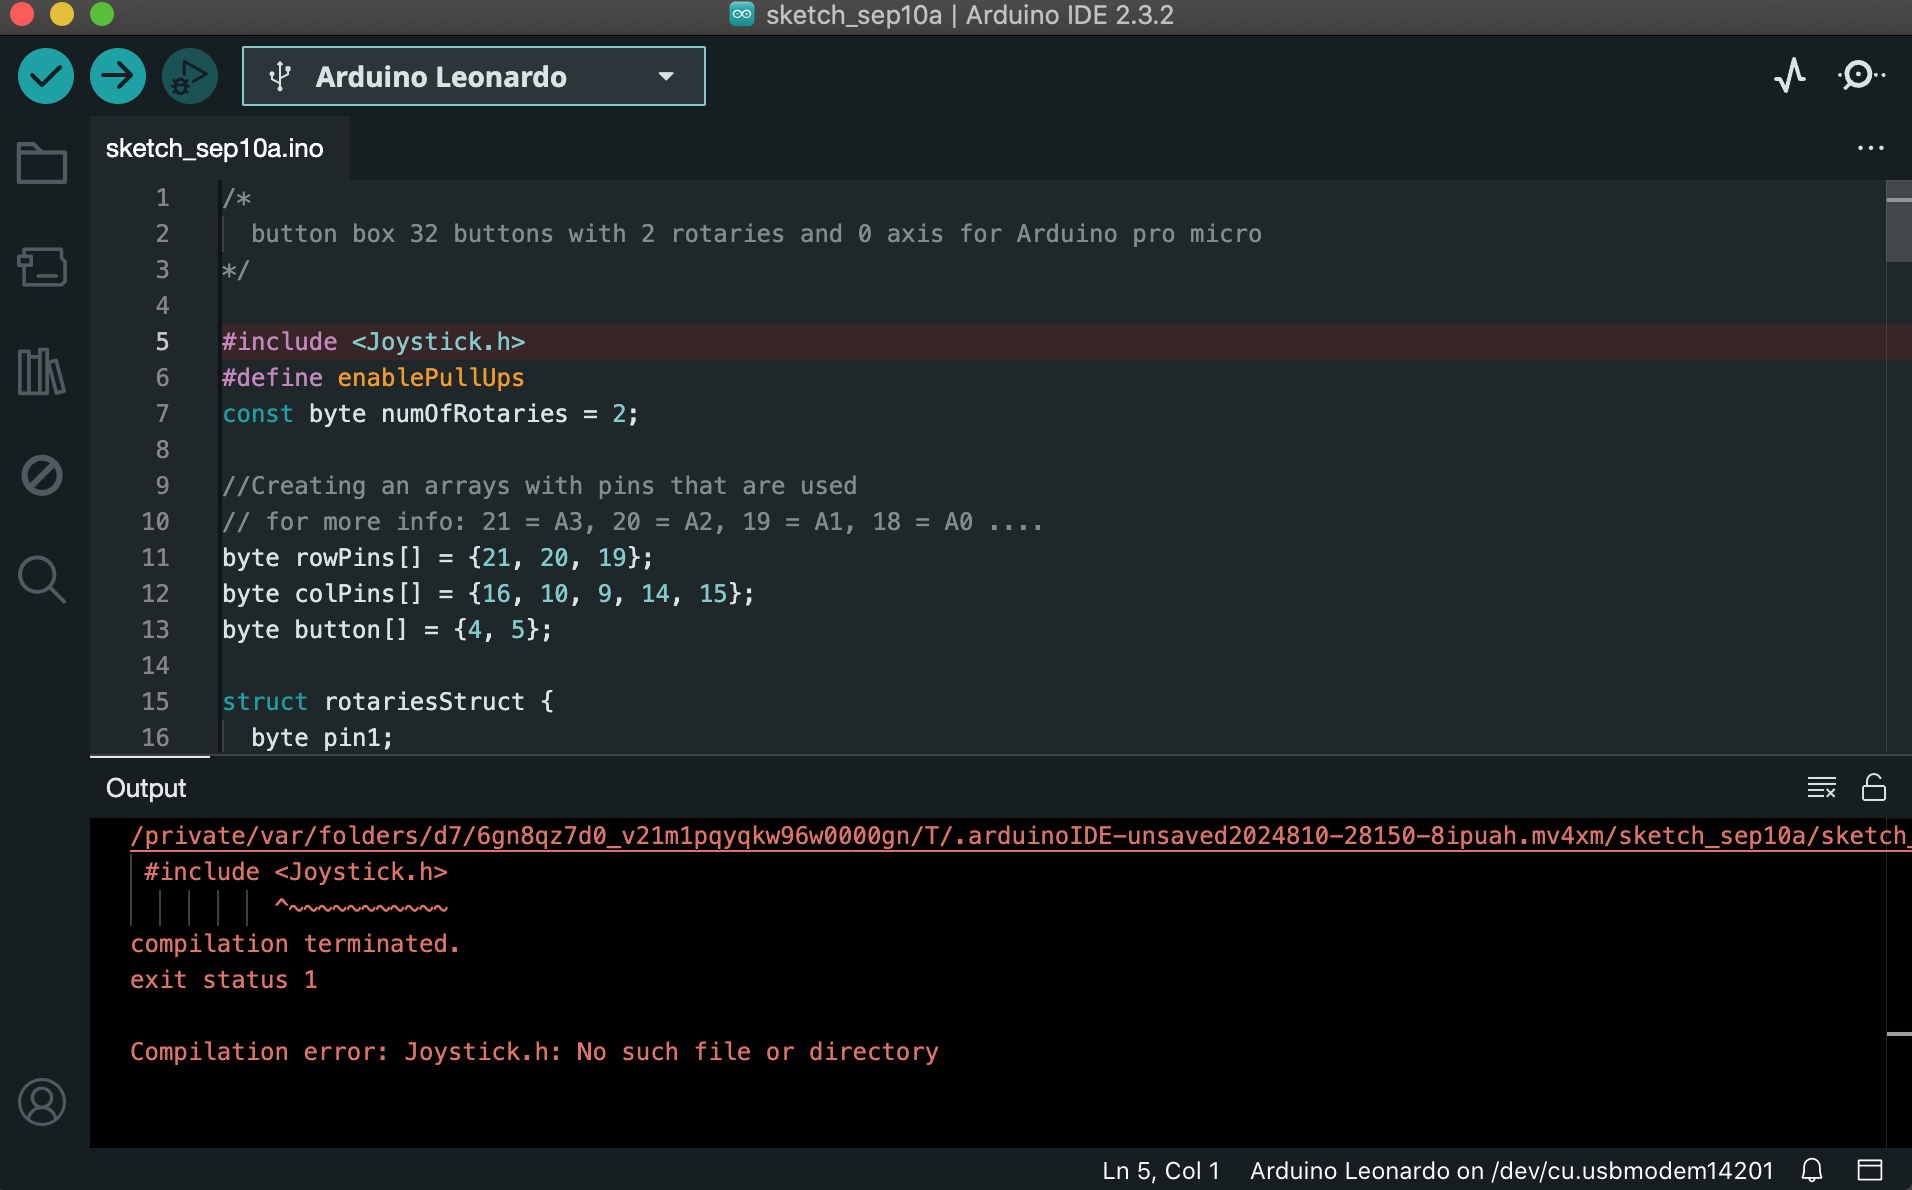Click line number 11 in gutter
This screenshot has height=1190, width=1912.
point(155,558)
